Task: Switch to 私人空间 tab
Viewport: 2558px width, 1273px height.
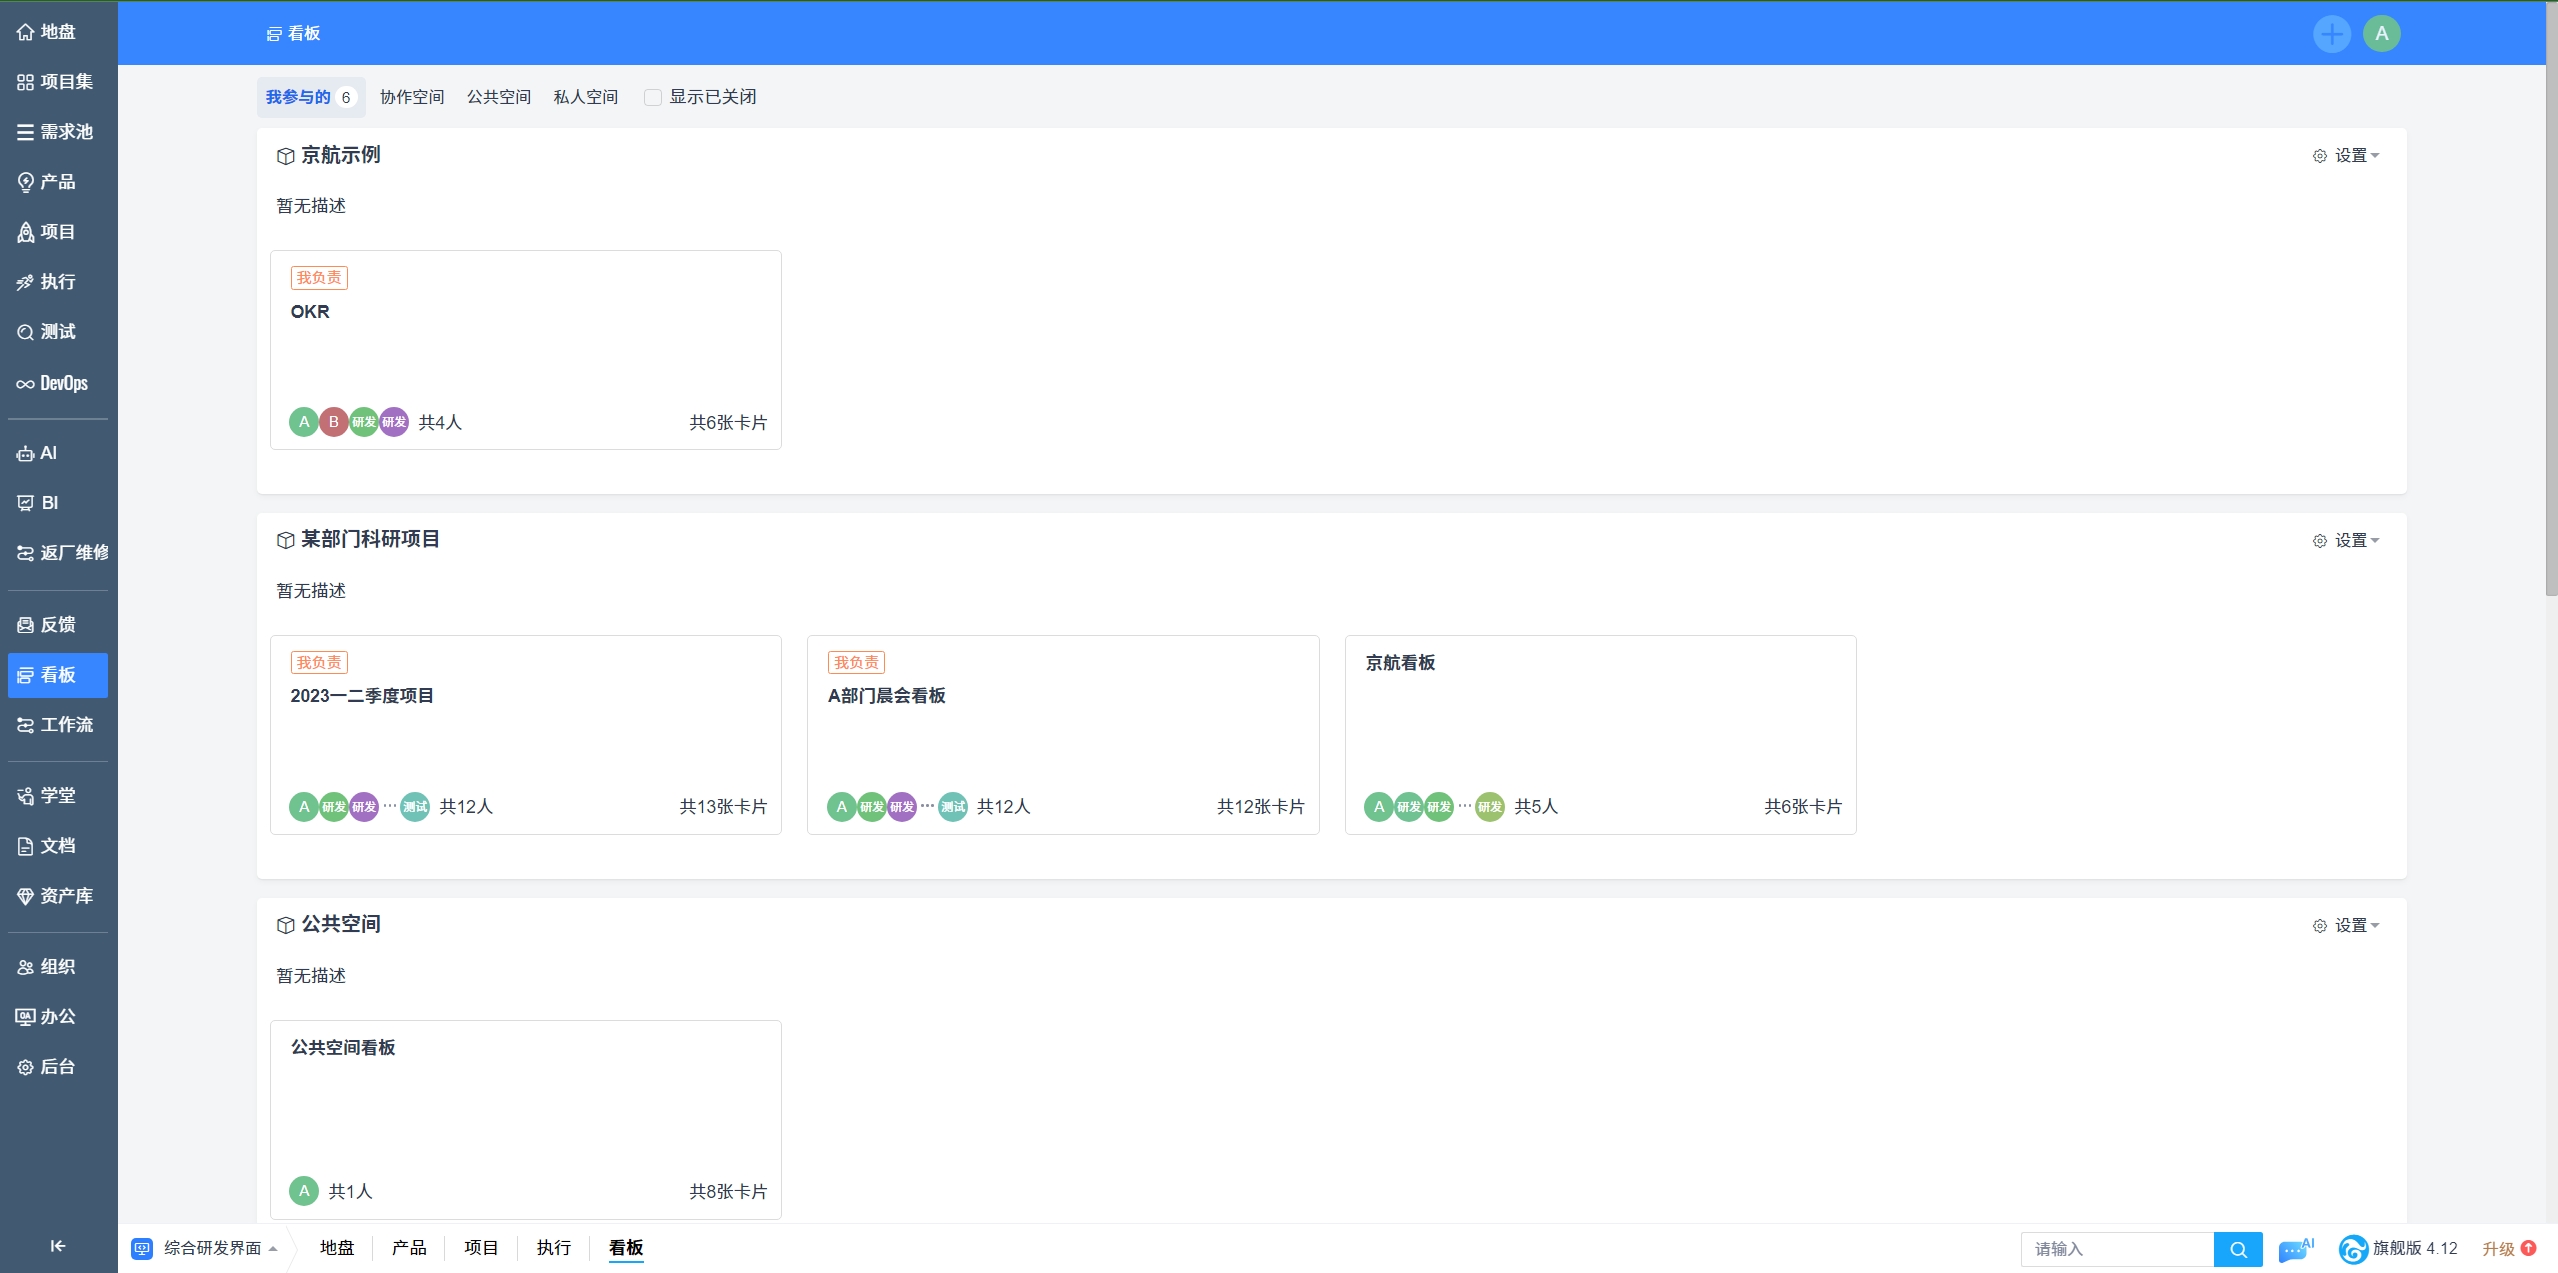Action: (x=585, y=97)
